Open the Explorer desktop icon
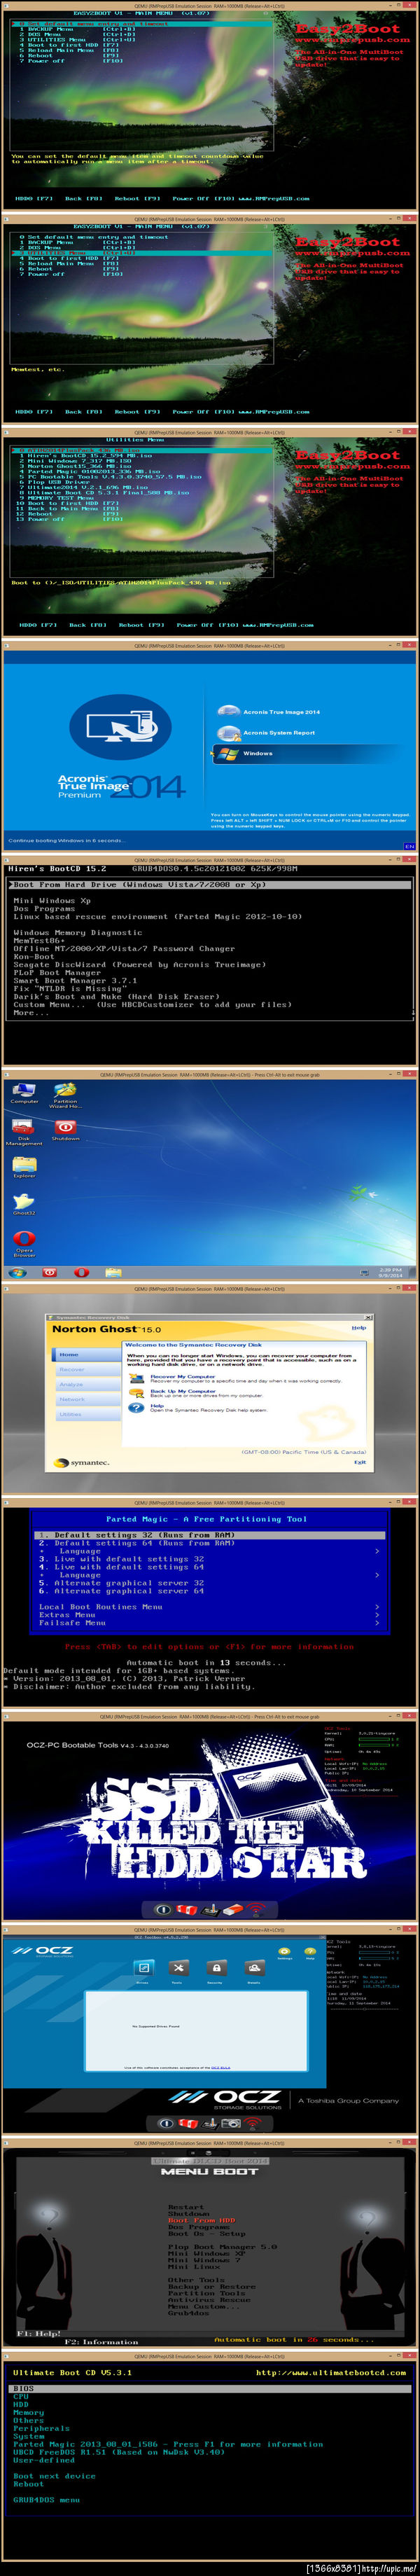The image size is (420, 2576). (24, 1167)
